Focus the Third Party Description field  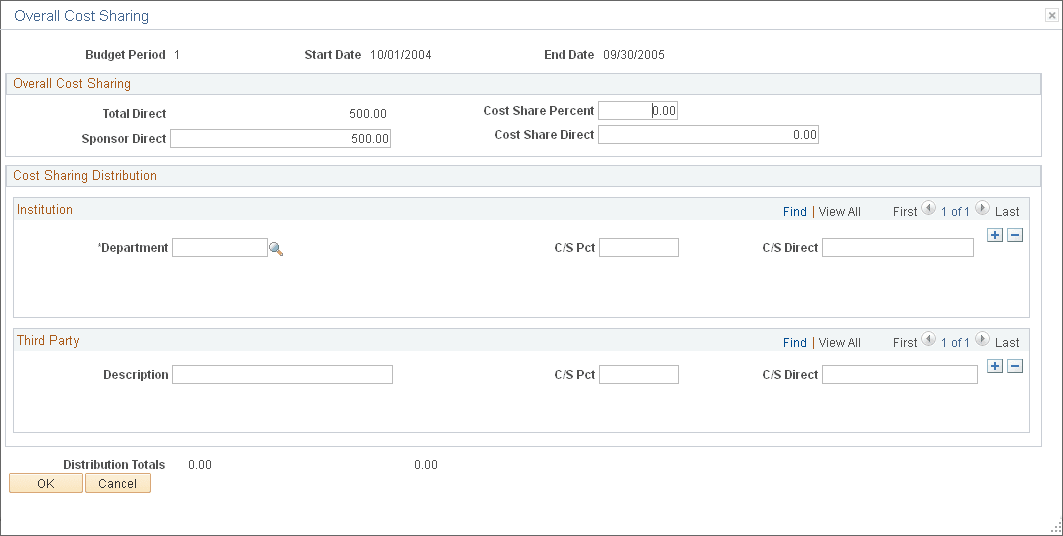pyautogui.click(x=282, y=374)
